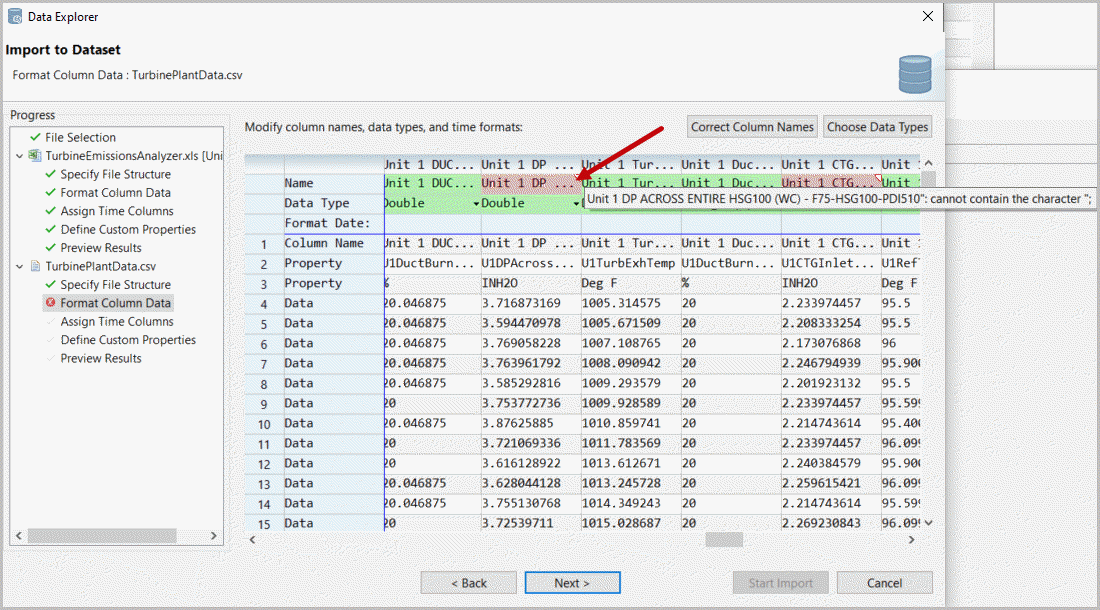
Task: Select Specify File Structure under TurbinePlantData.csv
Action: click(x=115, y=285)
